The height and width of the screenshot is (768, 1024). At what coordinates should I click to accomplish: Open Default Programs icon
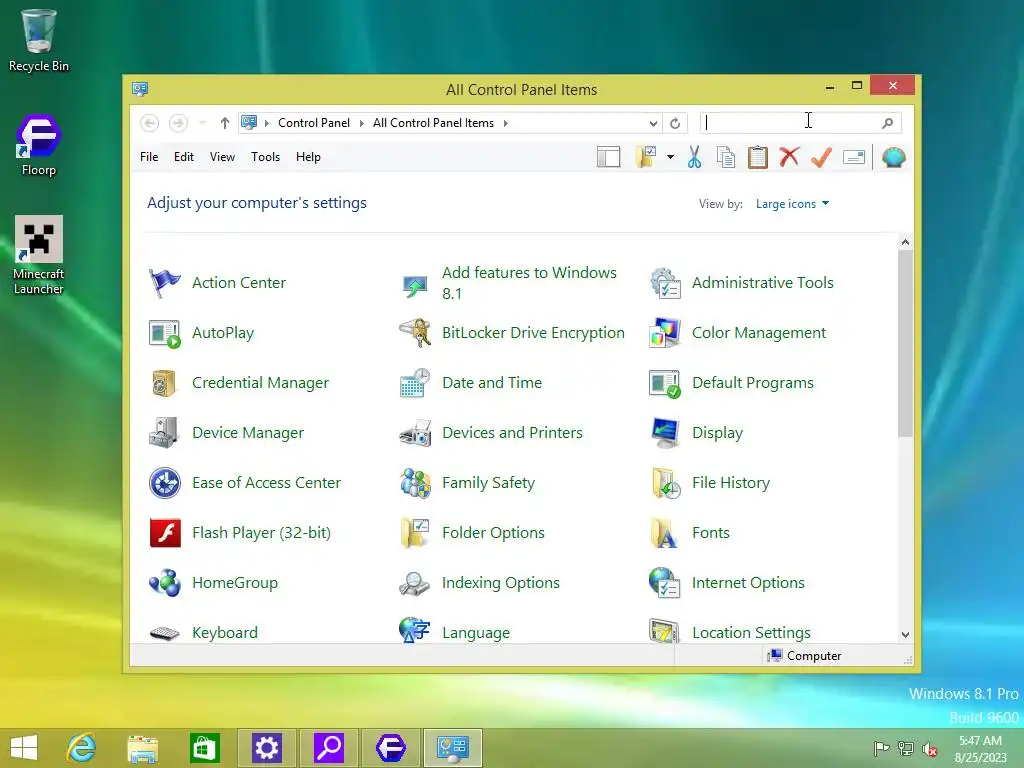[x=665, y=383]
